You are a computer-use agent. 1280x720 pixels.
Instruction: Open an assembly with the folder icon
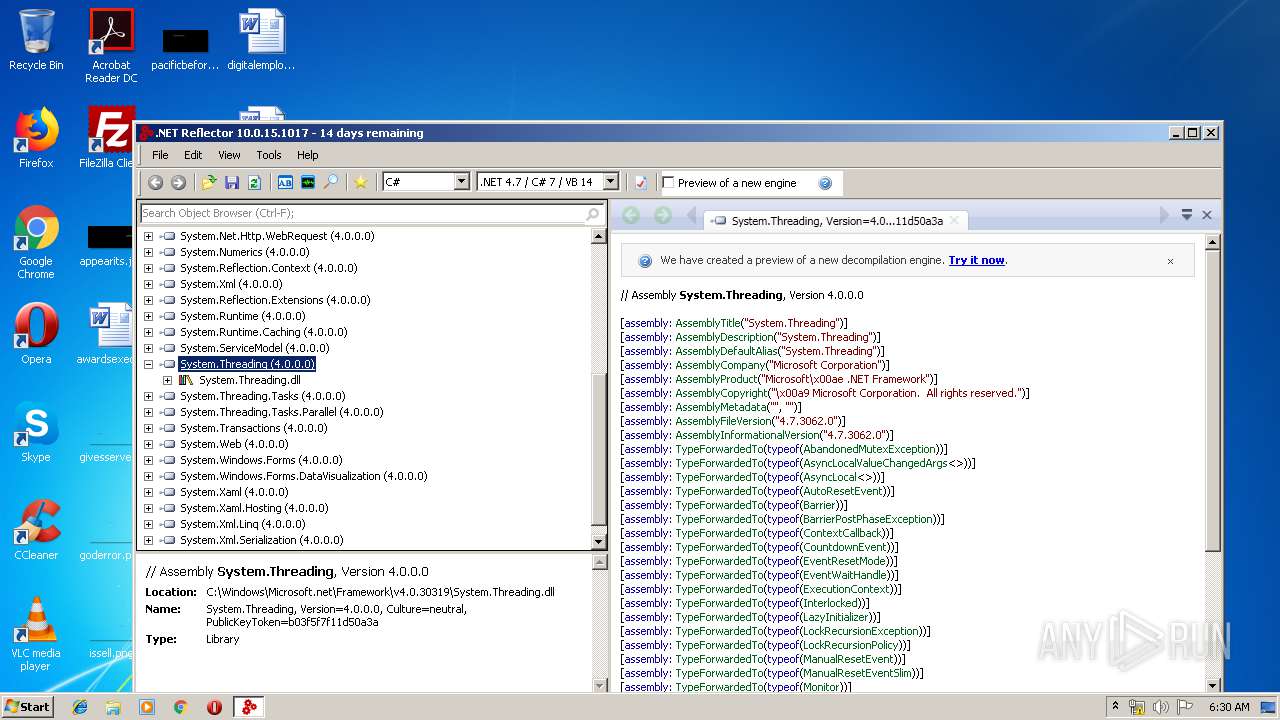209,182
